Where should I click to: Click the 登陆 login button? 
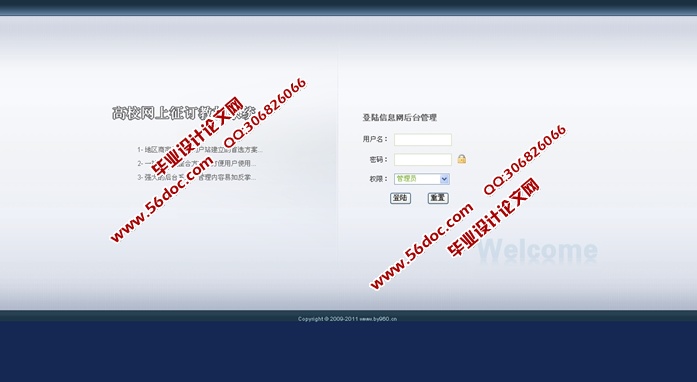coord(401,198)
